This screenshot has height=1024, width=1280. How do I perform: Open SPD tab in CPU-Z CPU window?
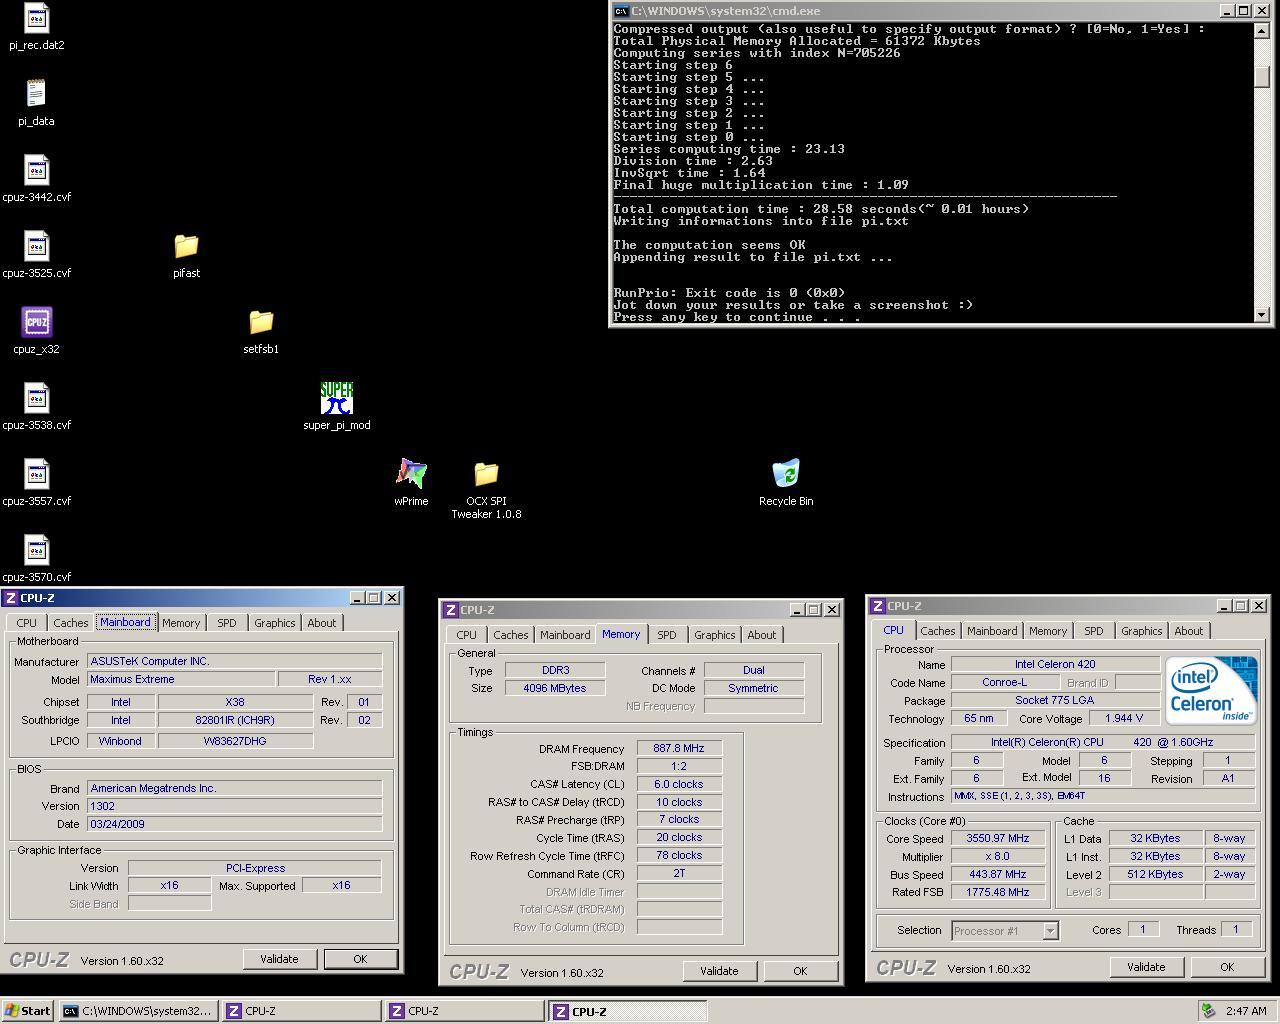(1094, 631)
